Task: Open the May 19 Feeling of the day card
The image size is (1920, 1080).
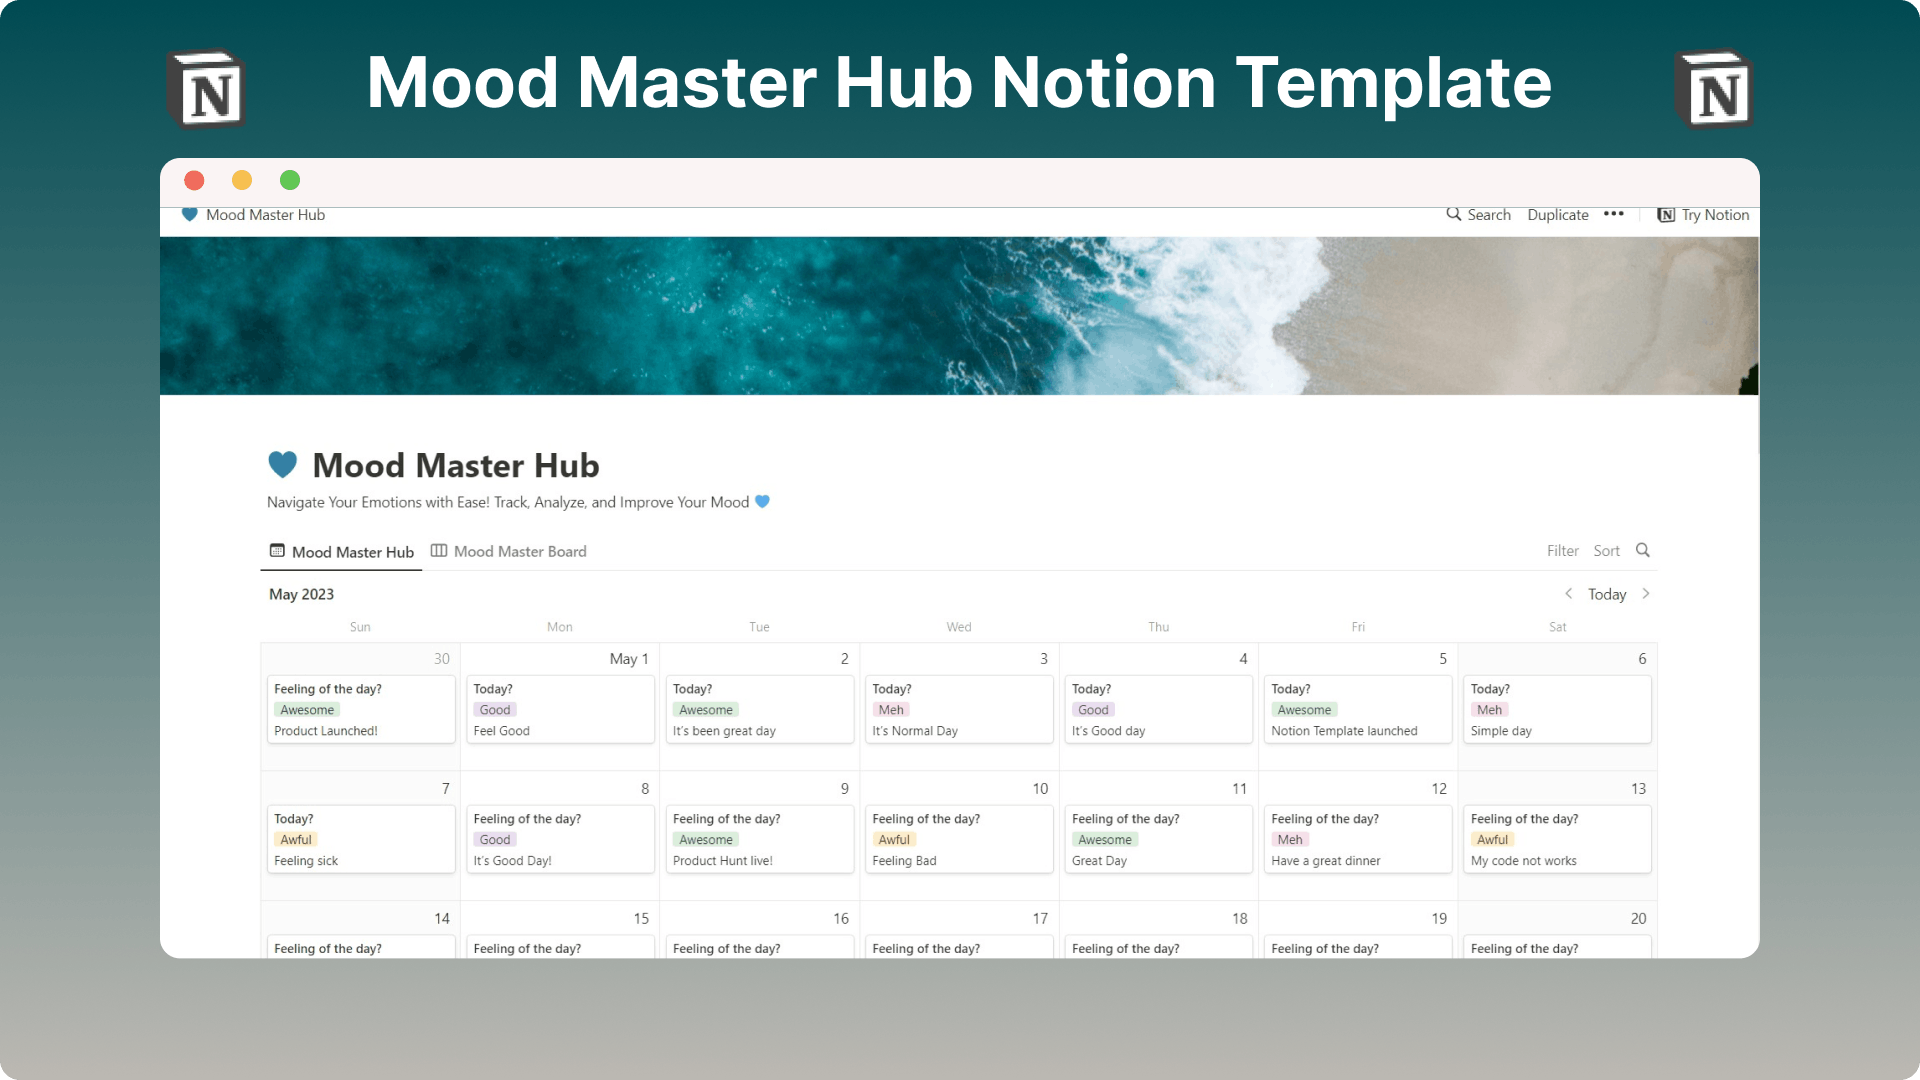Action: point(1358,948)
